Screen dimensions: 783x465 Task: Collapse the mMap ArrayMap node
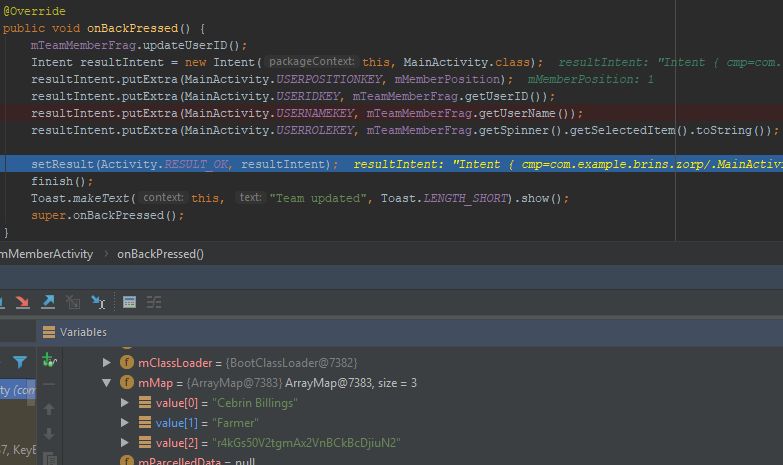pyautogui.click(x=106, y=383)
